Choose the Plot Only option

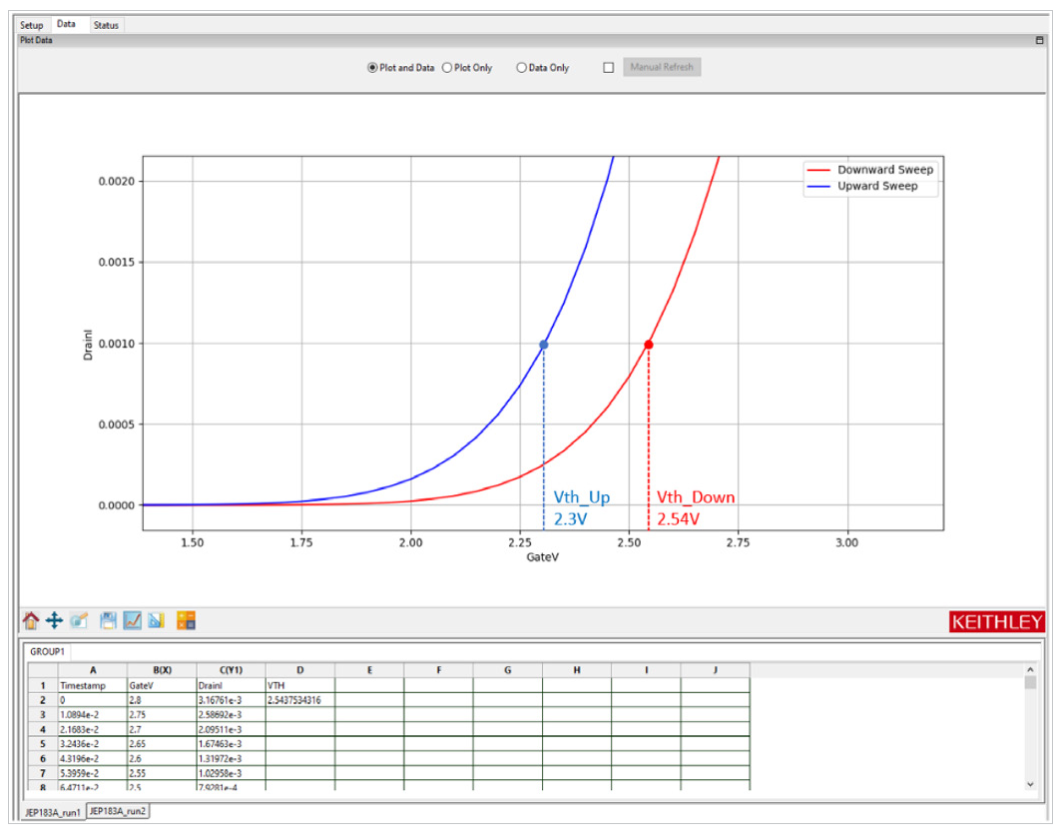click(447, 68)
